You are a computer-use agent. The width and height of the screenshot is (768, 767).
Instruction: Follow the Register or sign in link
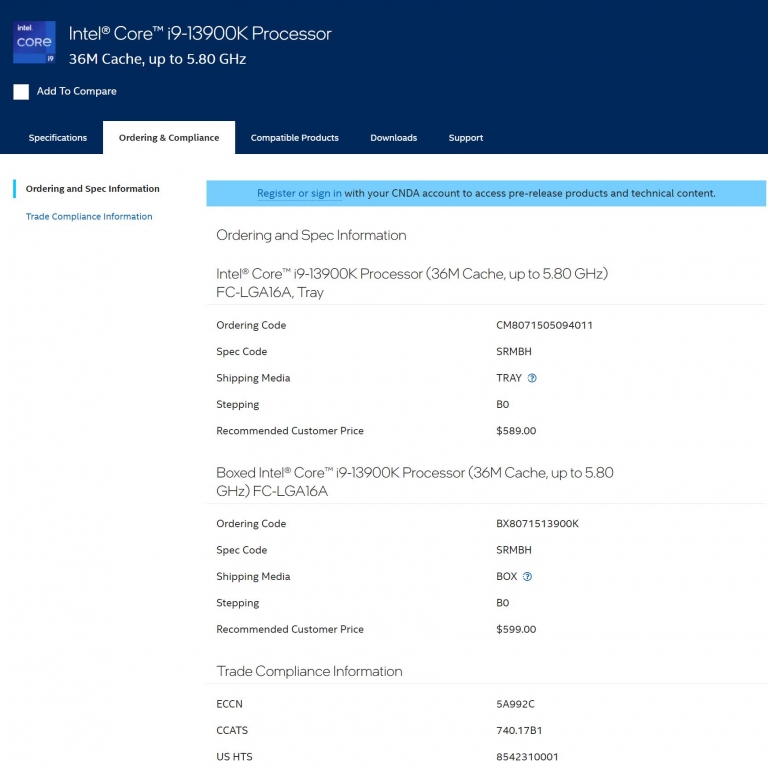tap(299, 193)
